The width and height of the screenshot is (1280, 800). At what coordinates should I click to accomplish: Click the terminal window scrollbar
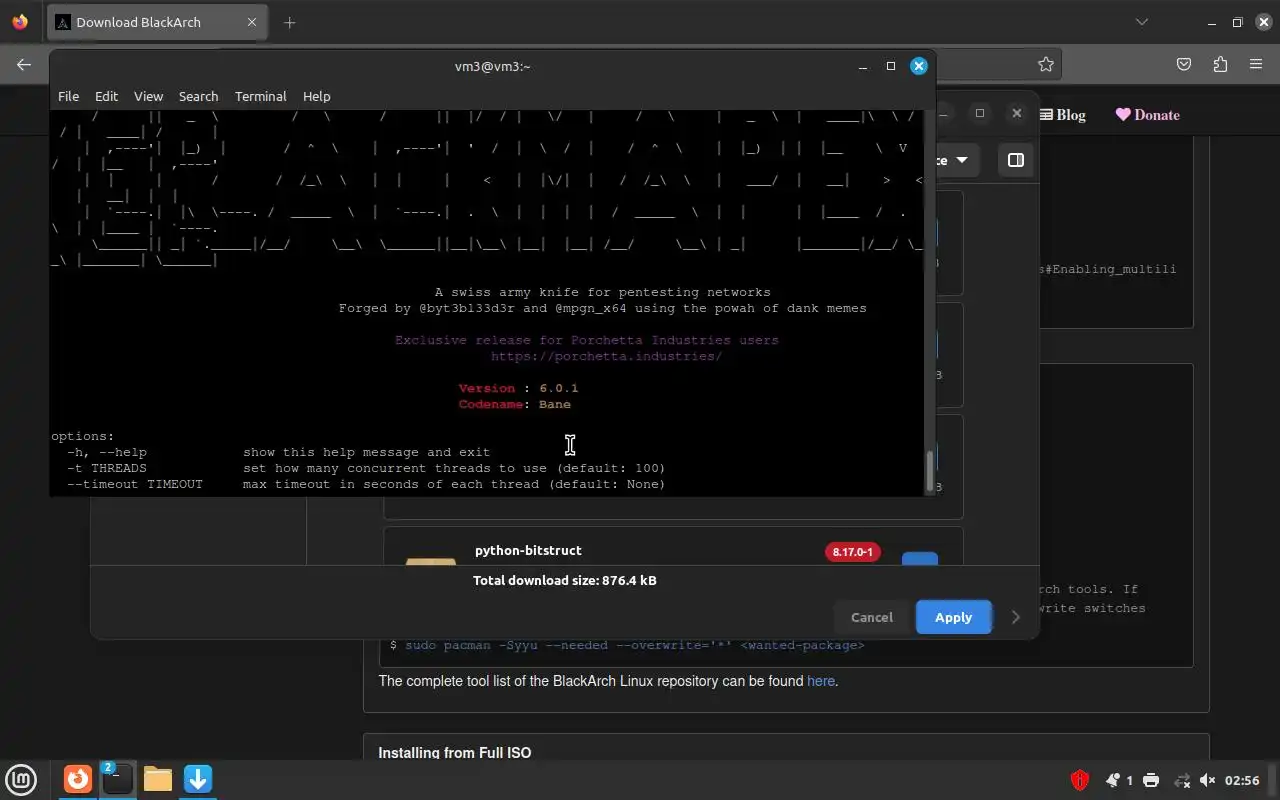pos(930,471)
